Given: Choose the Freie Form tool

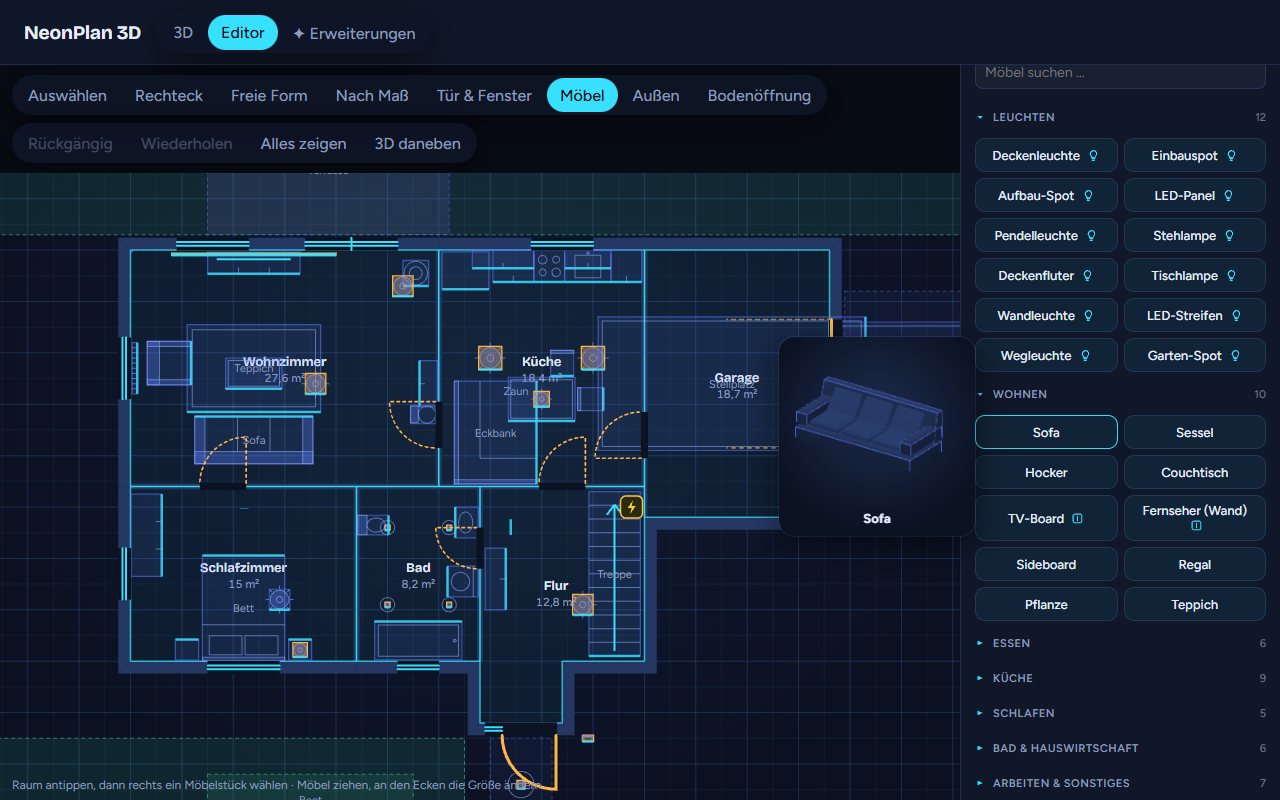Looking at the screenshot, I should click(269, 95).
